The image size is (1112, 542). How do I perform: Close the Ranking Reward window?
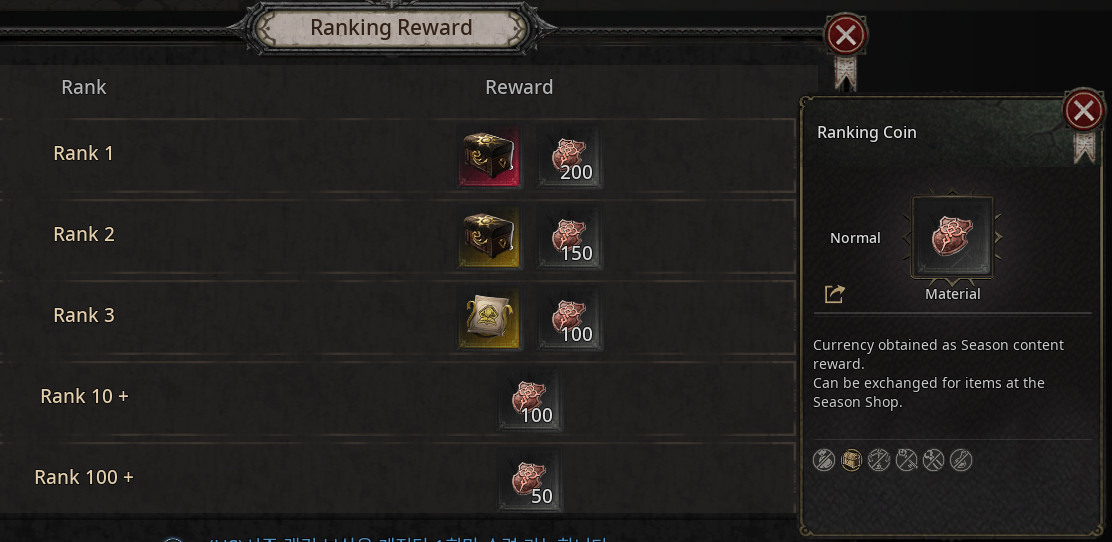pos(845,35)
